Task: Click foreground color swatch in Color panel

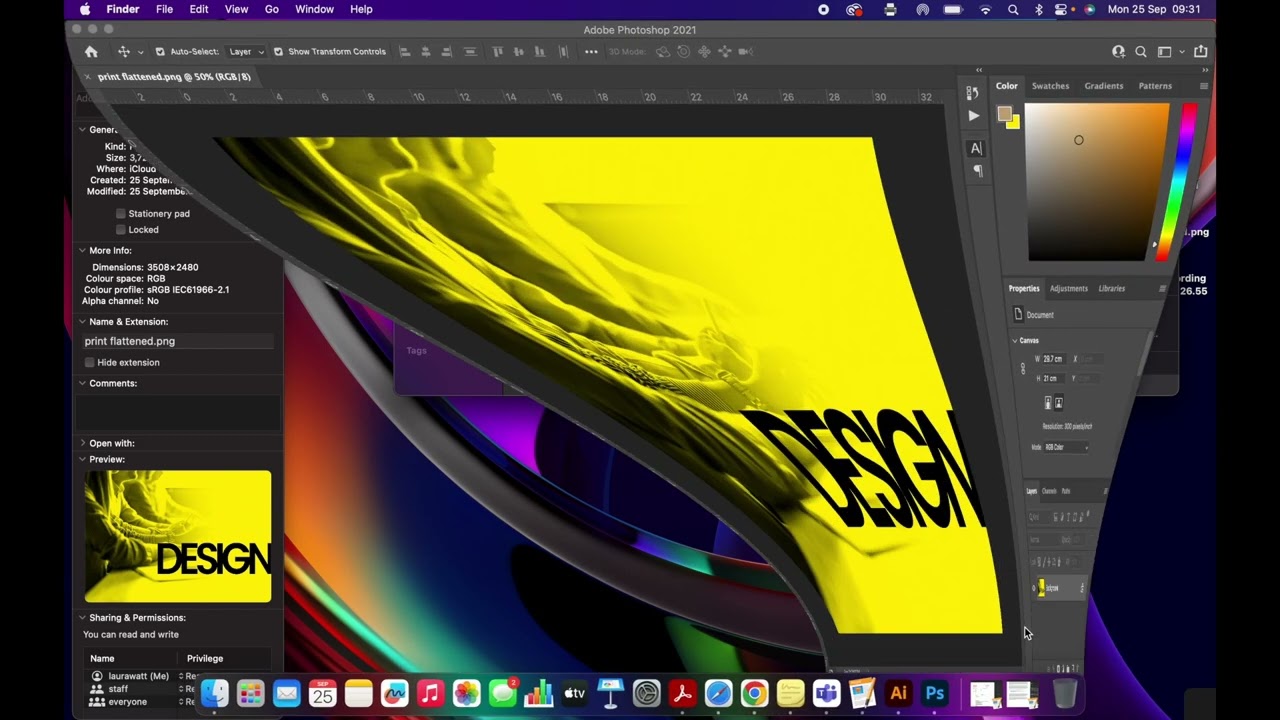Action: [x=1005, y=114]
